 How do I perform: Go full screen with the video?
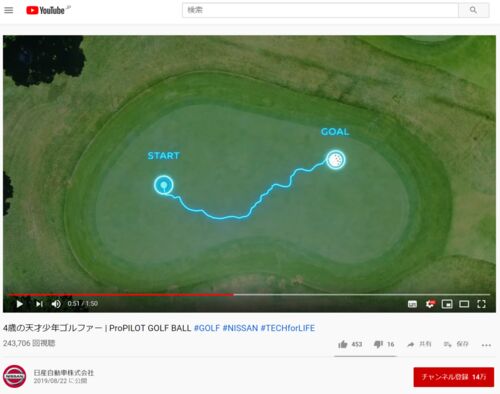[x=481, y=304]
